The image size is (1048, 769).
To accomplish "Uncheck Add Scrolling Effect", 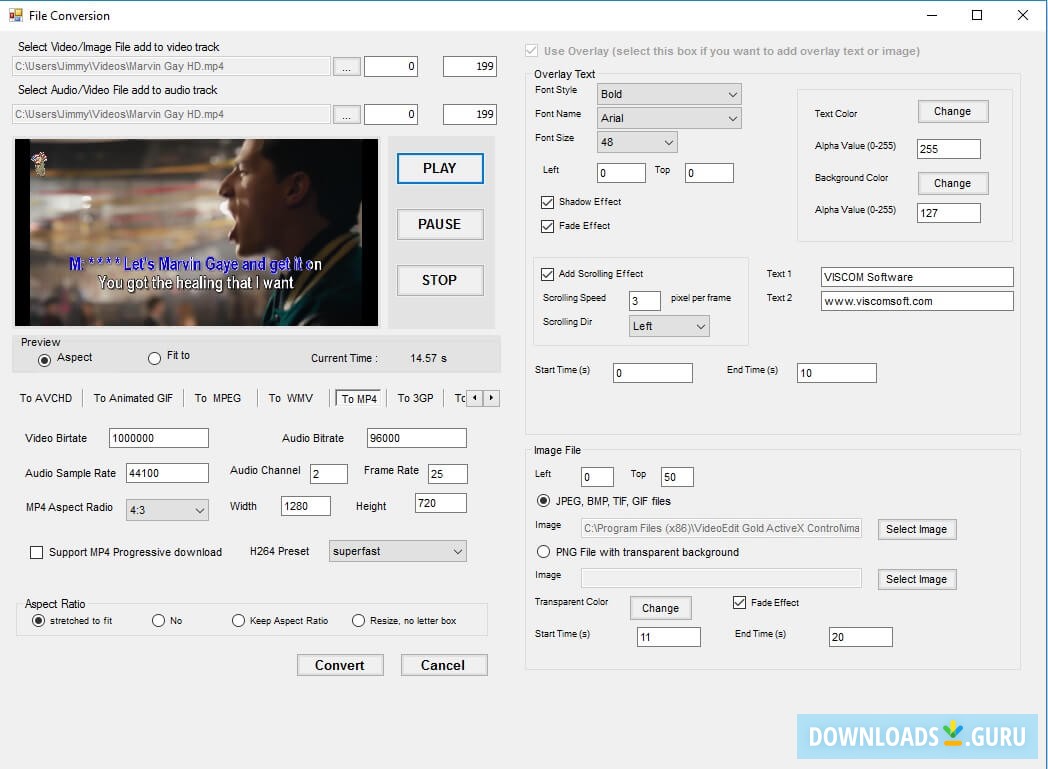I will tap(548, 273).
